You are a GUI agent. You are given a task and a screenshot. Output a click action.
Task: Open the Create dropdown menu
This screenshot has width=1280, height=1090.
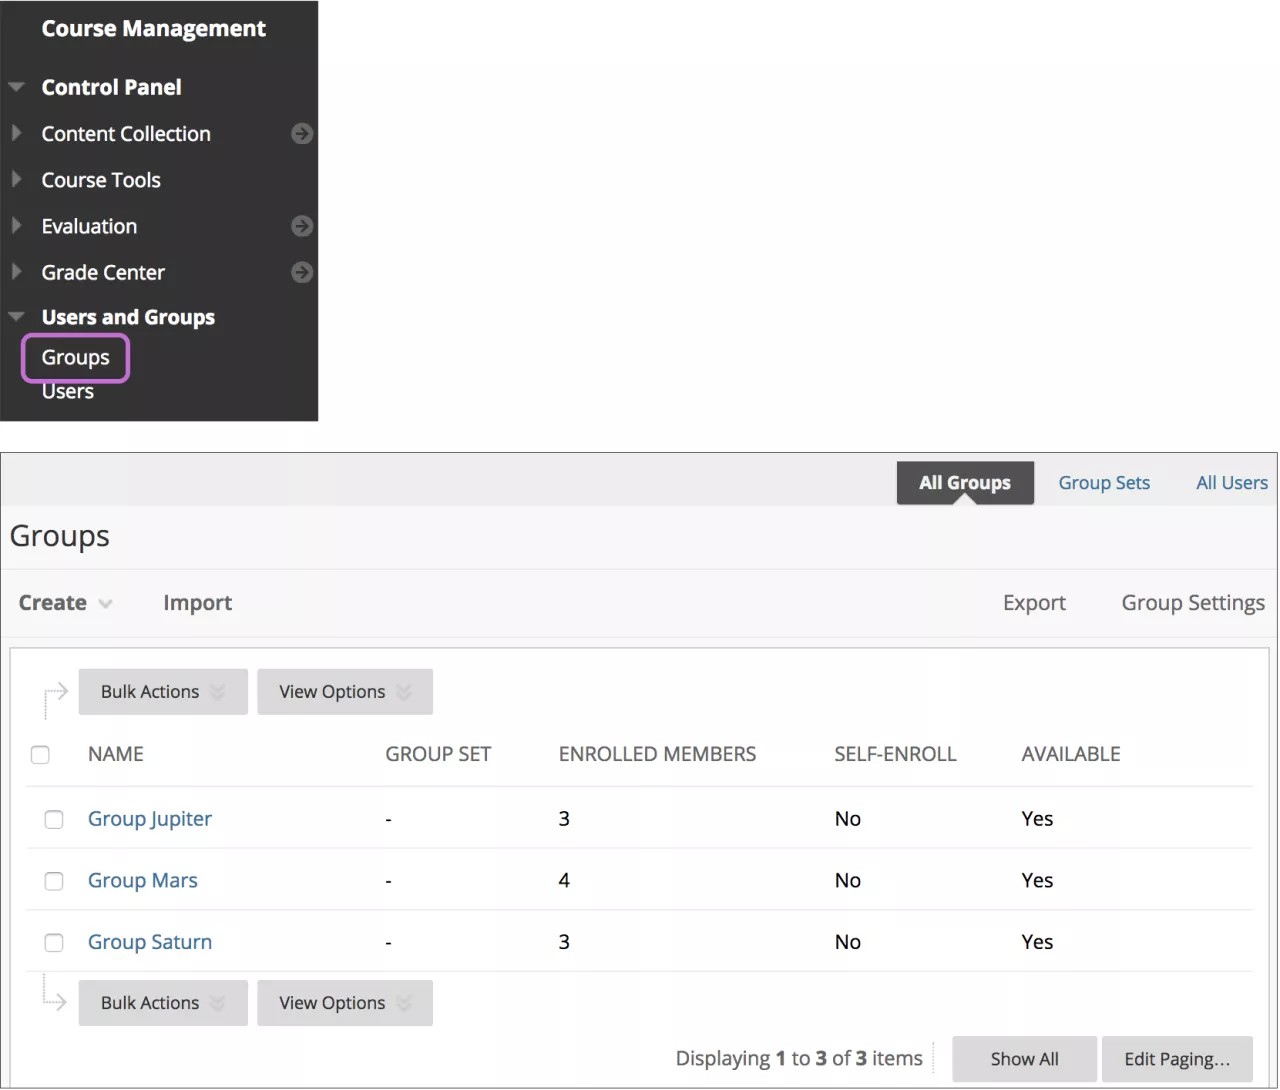pyautogui.click(x=65, y=603)
